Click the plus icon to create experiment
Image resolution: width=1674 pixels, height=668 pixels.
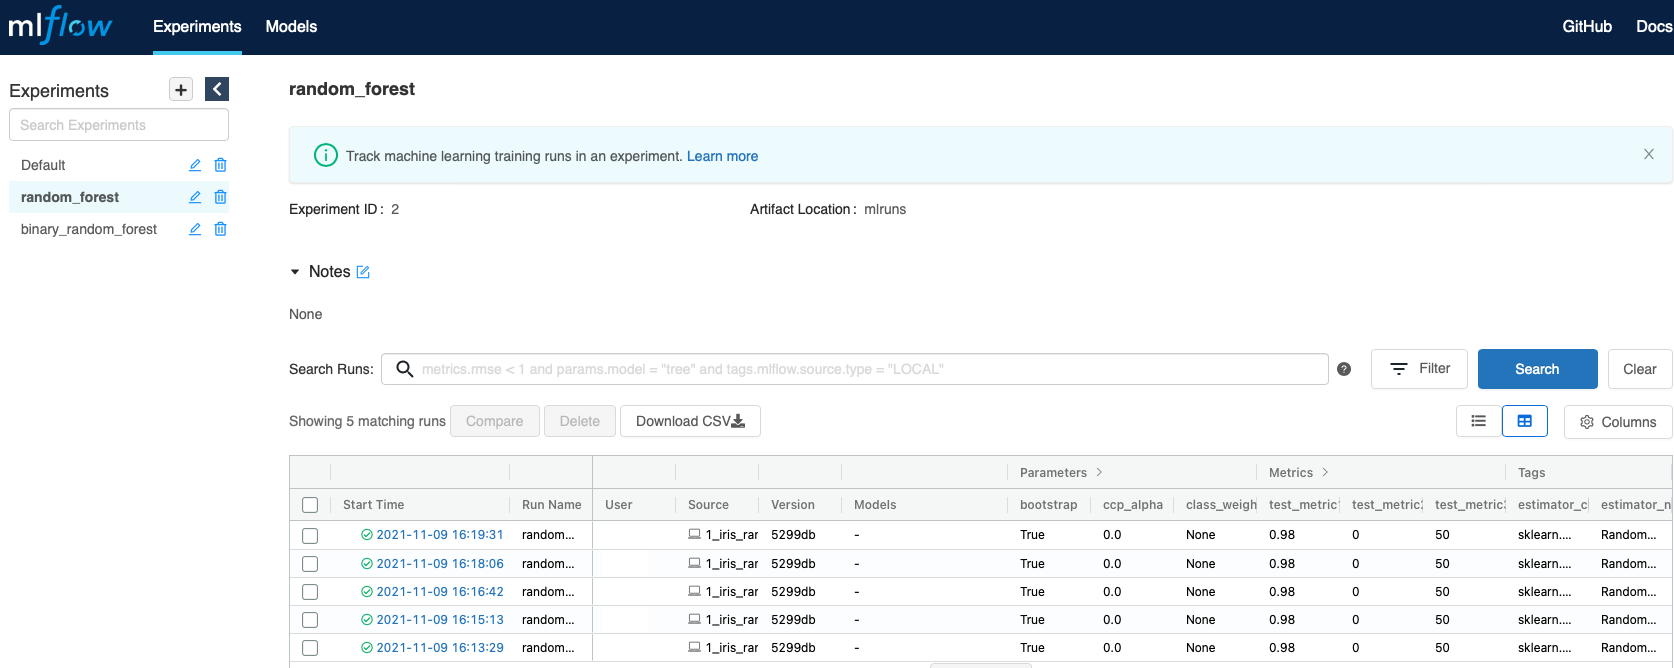coord(181,90)
